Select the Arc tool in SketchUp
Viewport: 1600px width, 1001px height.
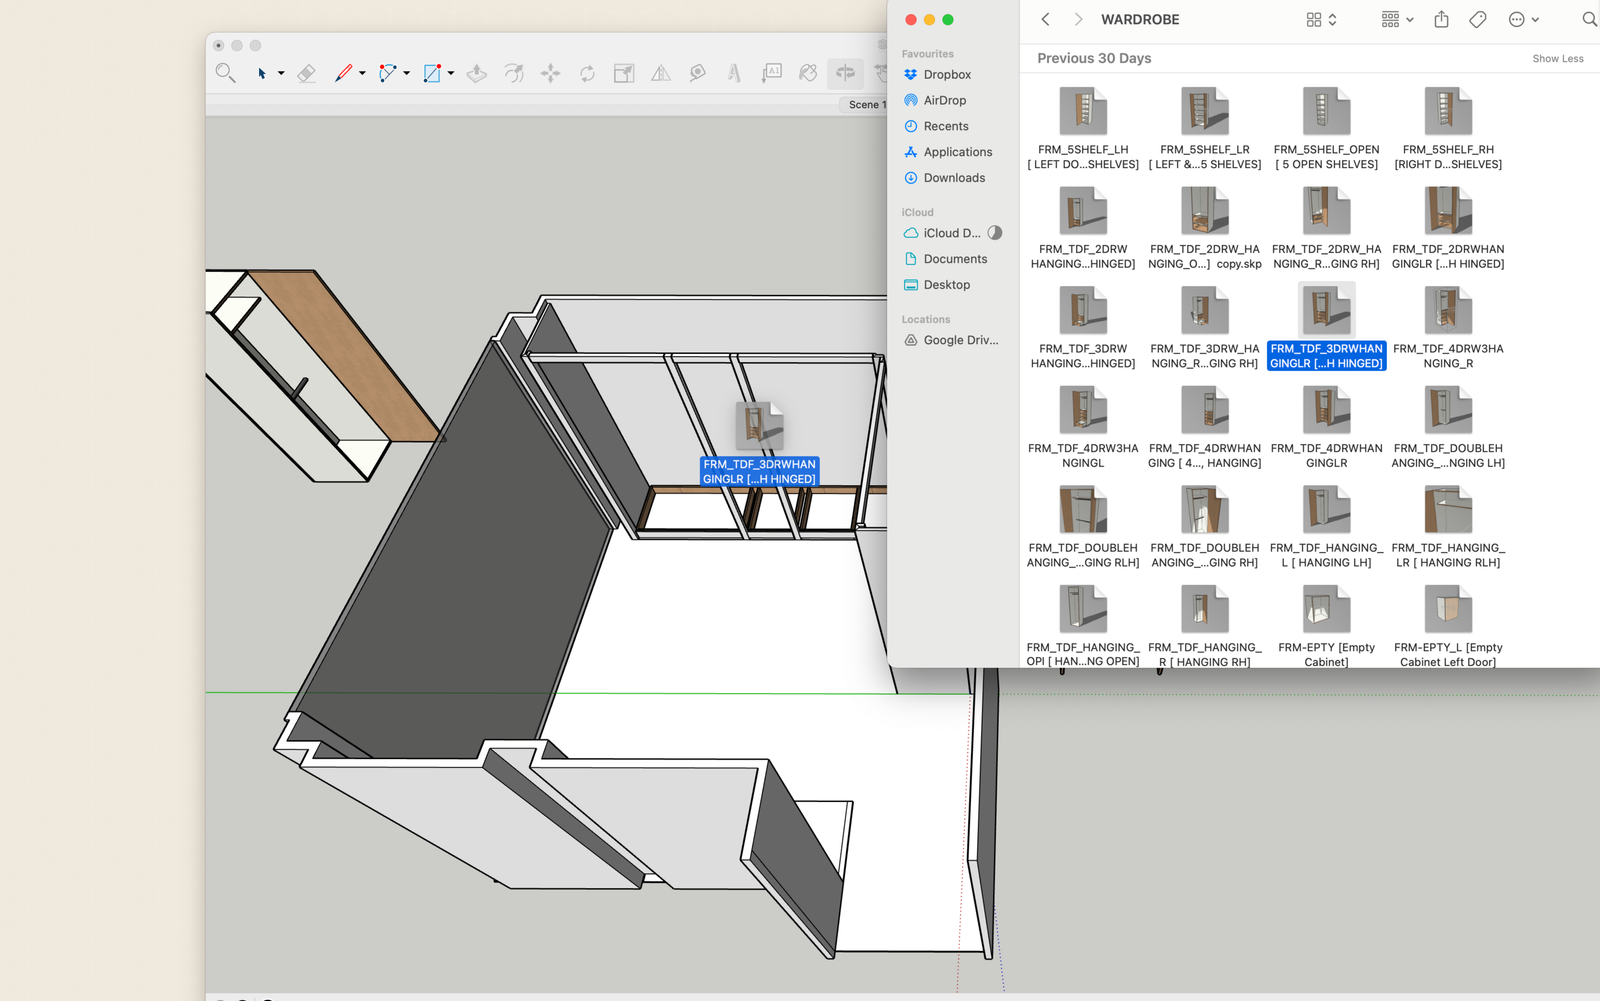click(387, 73)
